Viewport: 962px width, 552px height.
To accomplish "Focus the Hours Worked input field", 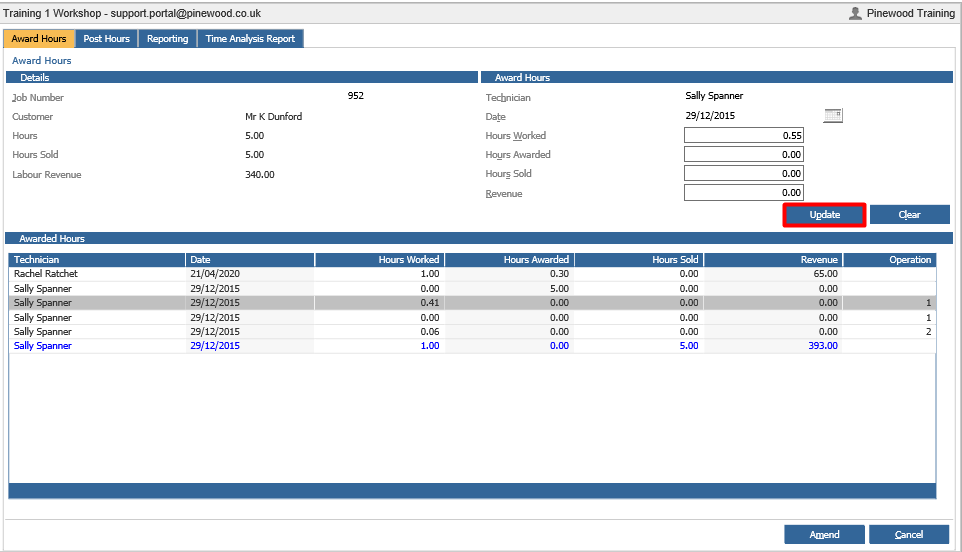I will pos(744,136).
